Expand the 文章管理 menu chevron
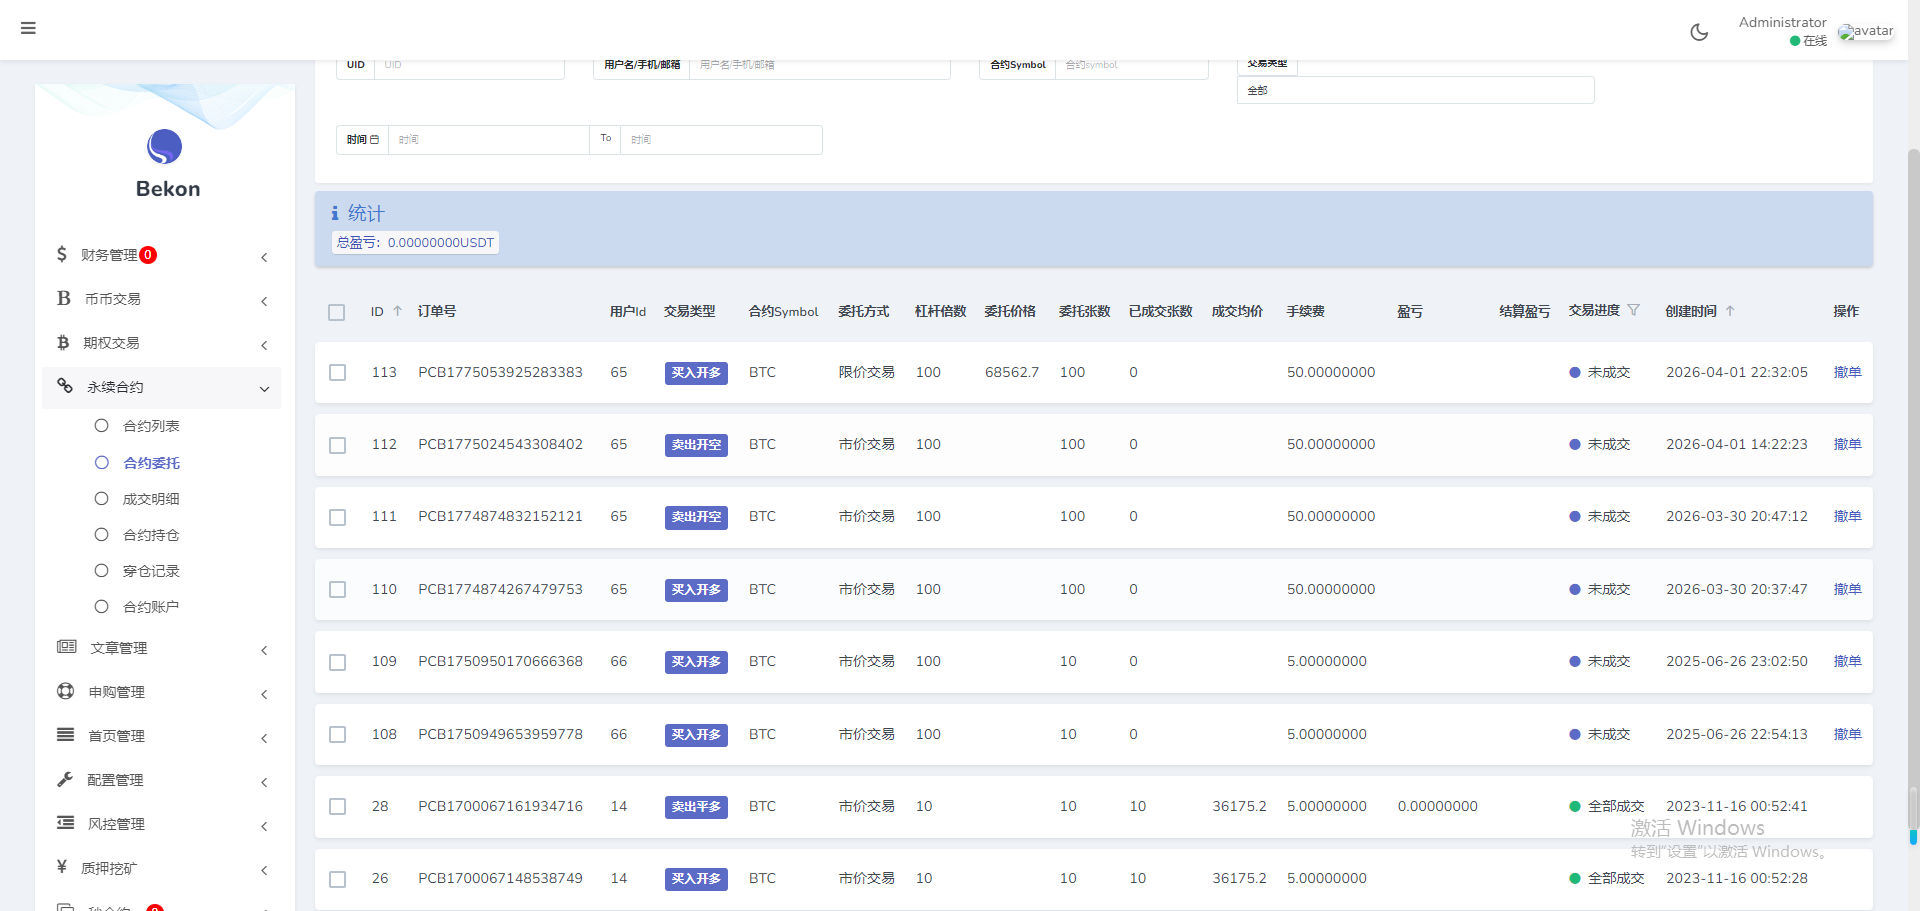The image size is (1920, 911). [264, 650]
